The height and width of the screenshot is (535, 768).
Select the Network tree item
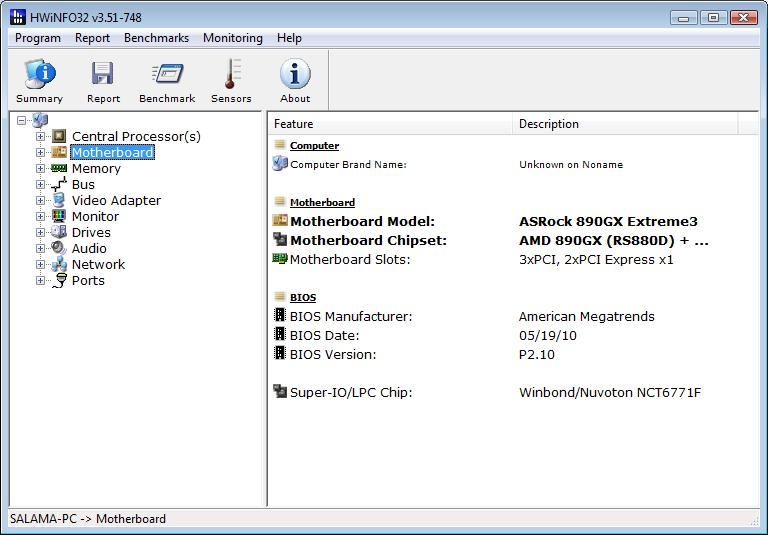98,265
